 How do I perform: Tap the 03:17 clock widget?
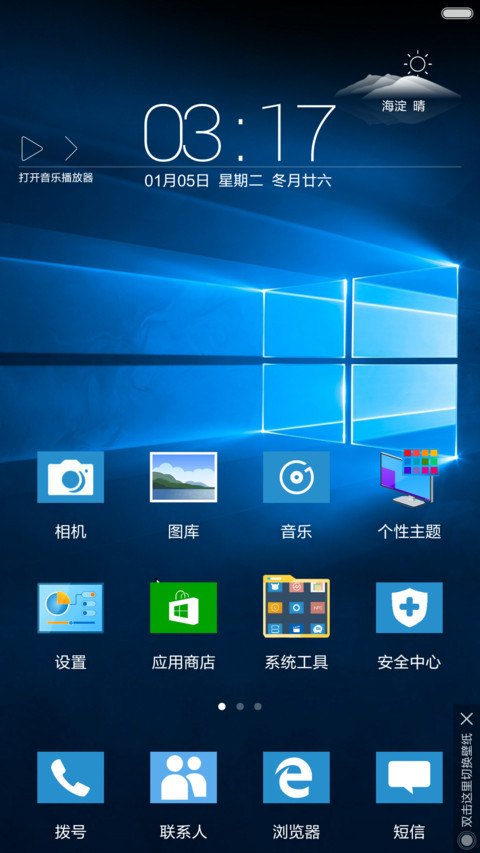[x=239, y=132]
